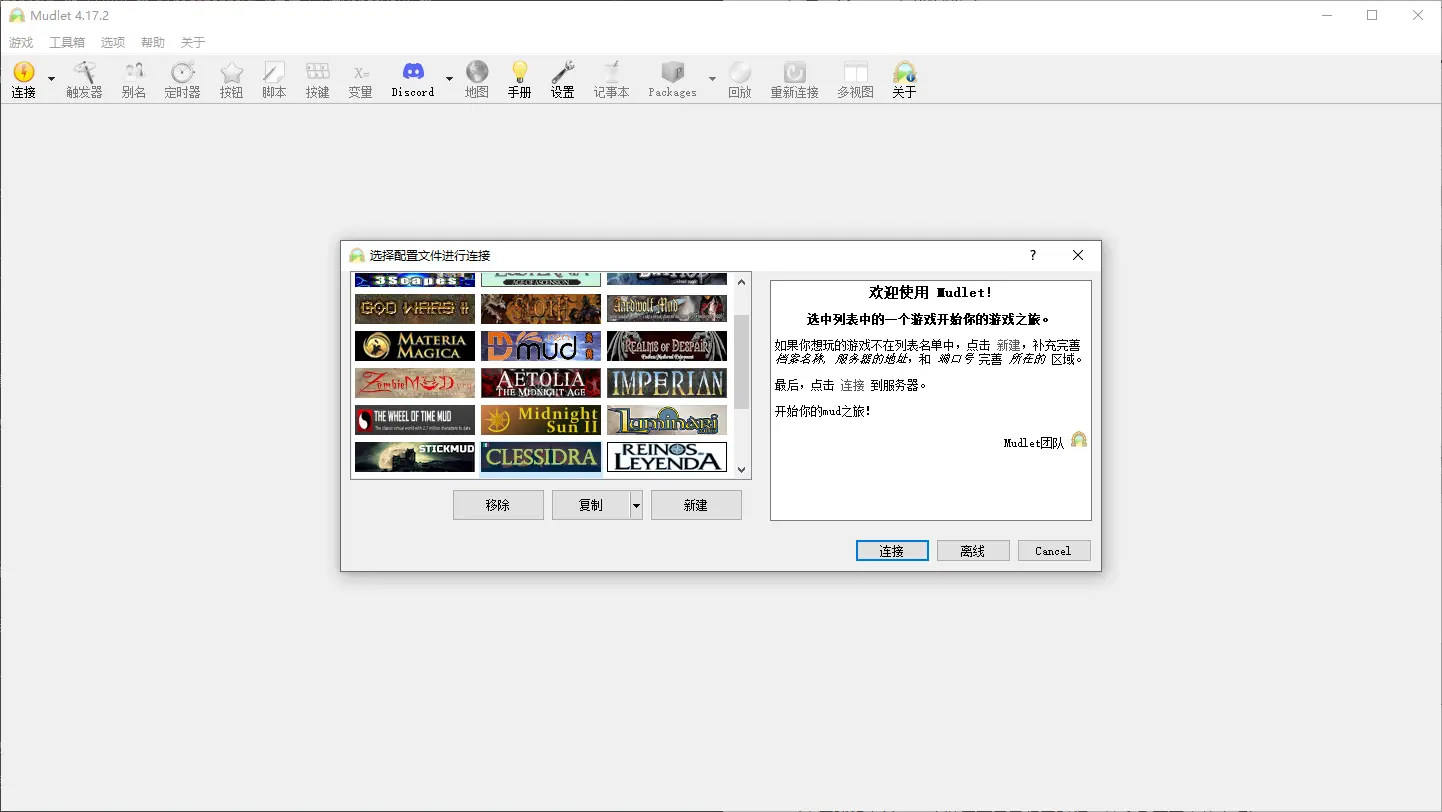Select the Aardwolf Mud profile
Viewport: 1442px width, 812px height.
click(667, 309)
